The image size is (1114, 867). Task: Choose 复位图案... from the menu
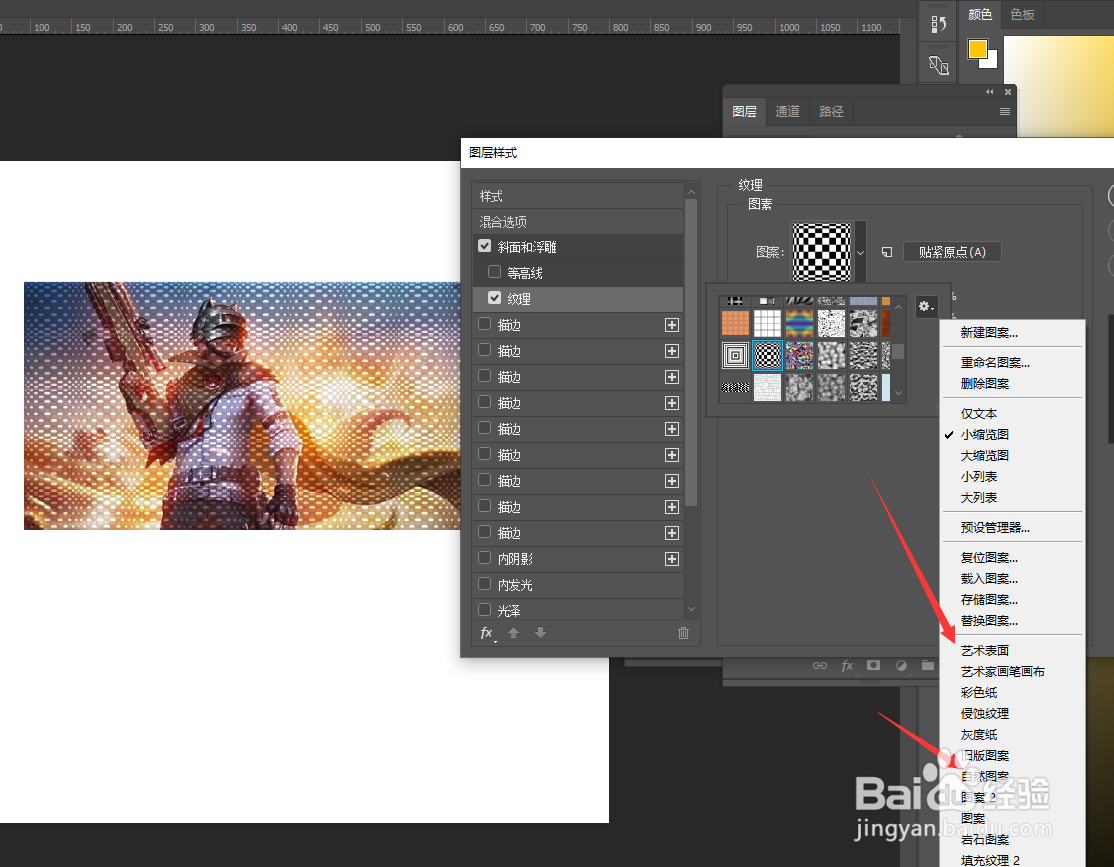(989, 558)
